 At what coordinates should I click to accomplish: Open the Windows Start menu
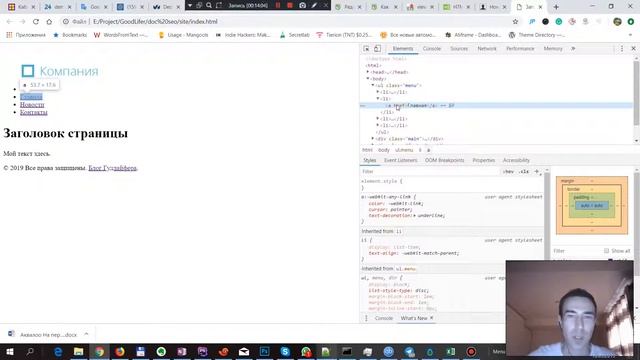click(9, 351)
